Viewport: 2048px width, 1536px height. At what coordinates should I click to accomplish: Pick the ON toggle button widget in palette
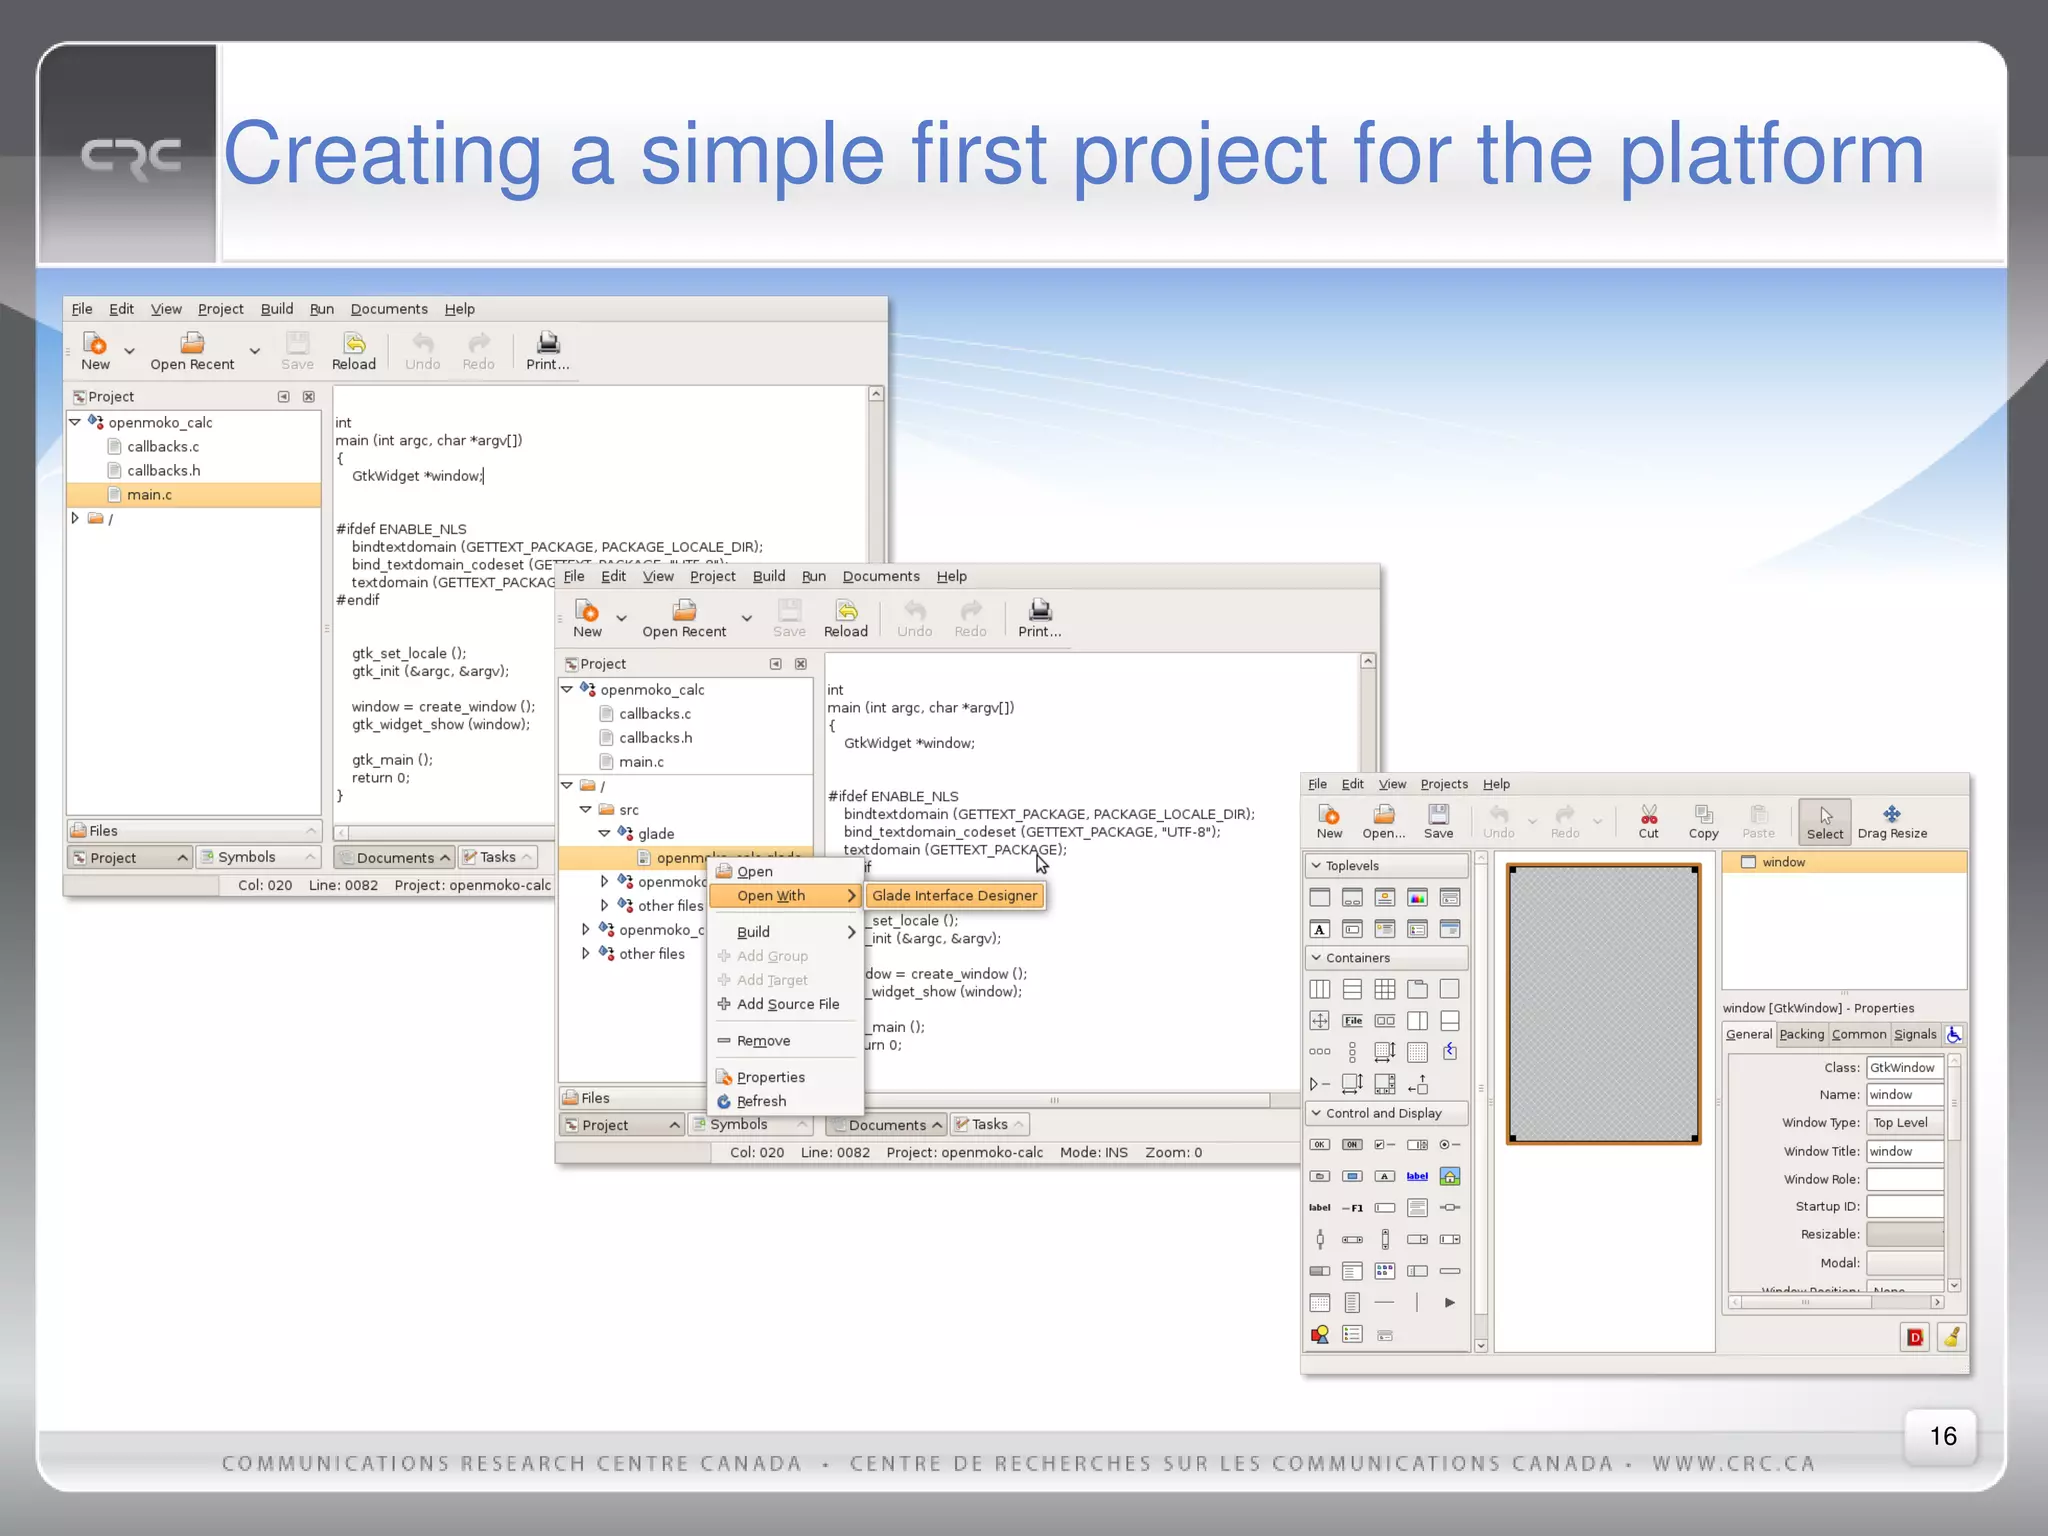click(1352, 1144)
